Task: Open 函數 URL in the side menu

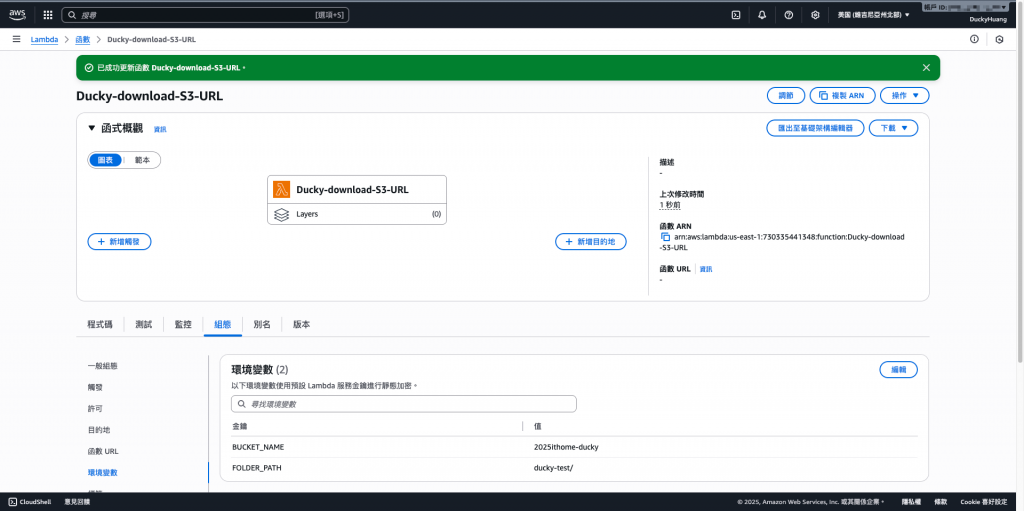Action: 103,451
